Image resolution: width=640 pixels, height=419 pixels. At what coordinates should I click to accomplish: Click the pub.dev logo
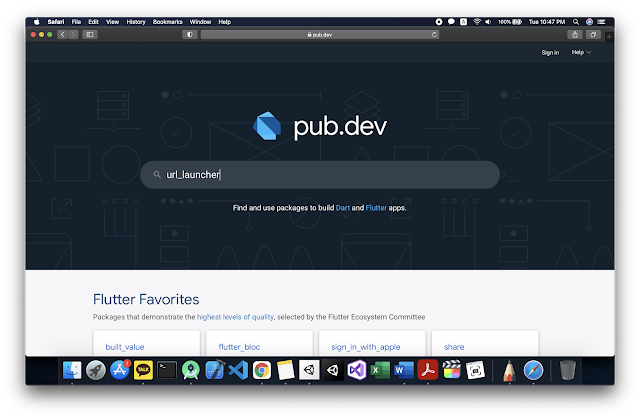click(x=320, y=126)
